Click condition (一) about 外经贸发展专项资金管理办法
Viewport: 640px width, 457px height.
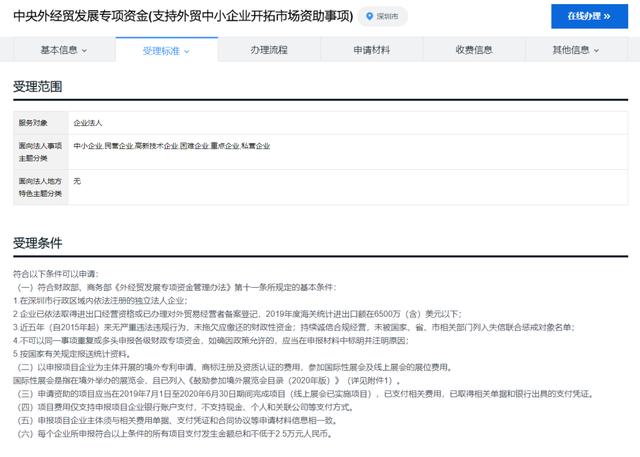pos(176,287)
